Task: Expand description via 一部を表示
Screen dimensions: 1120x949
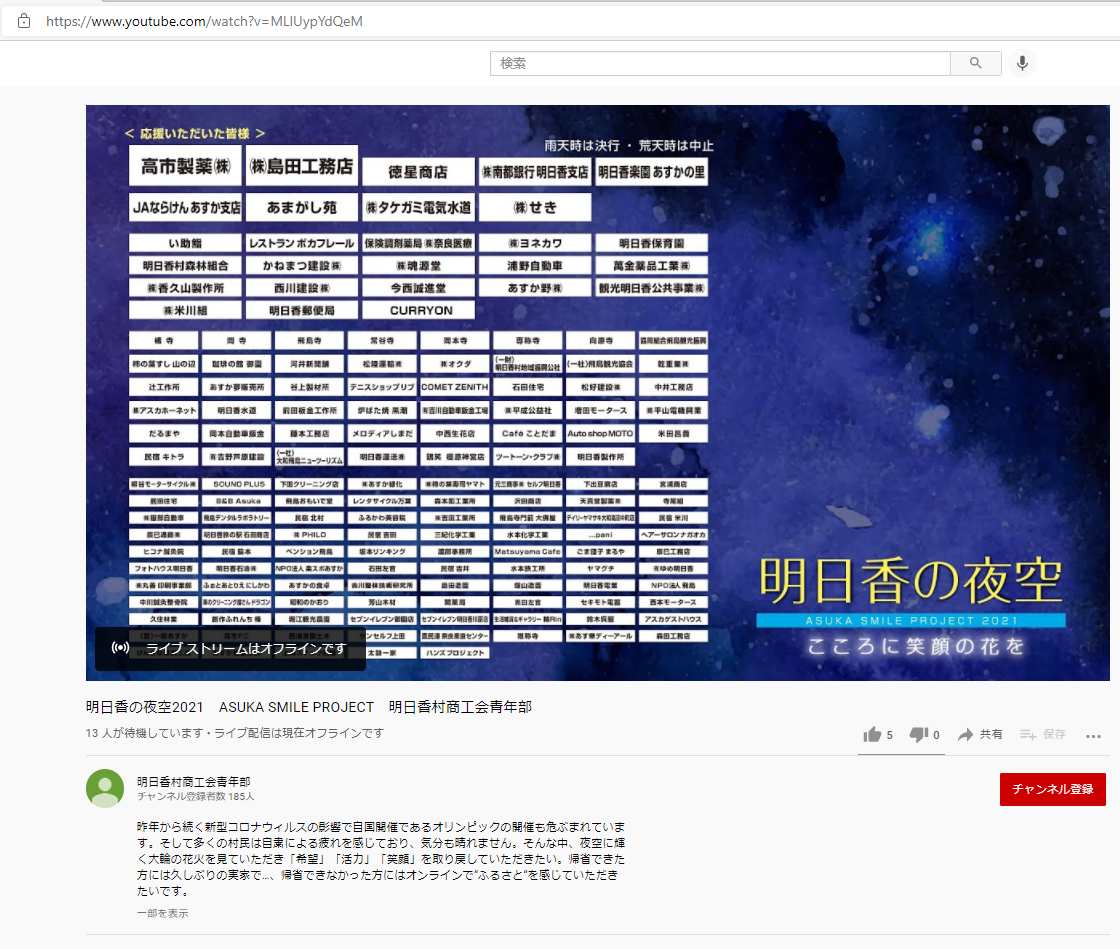Action: click(x=163, y=913)
